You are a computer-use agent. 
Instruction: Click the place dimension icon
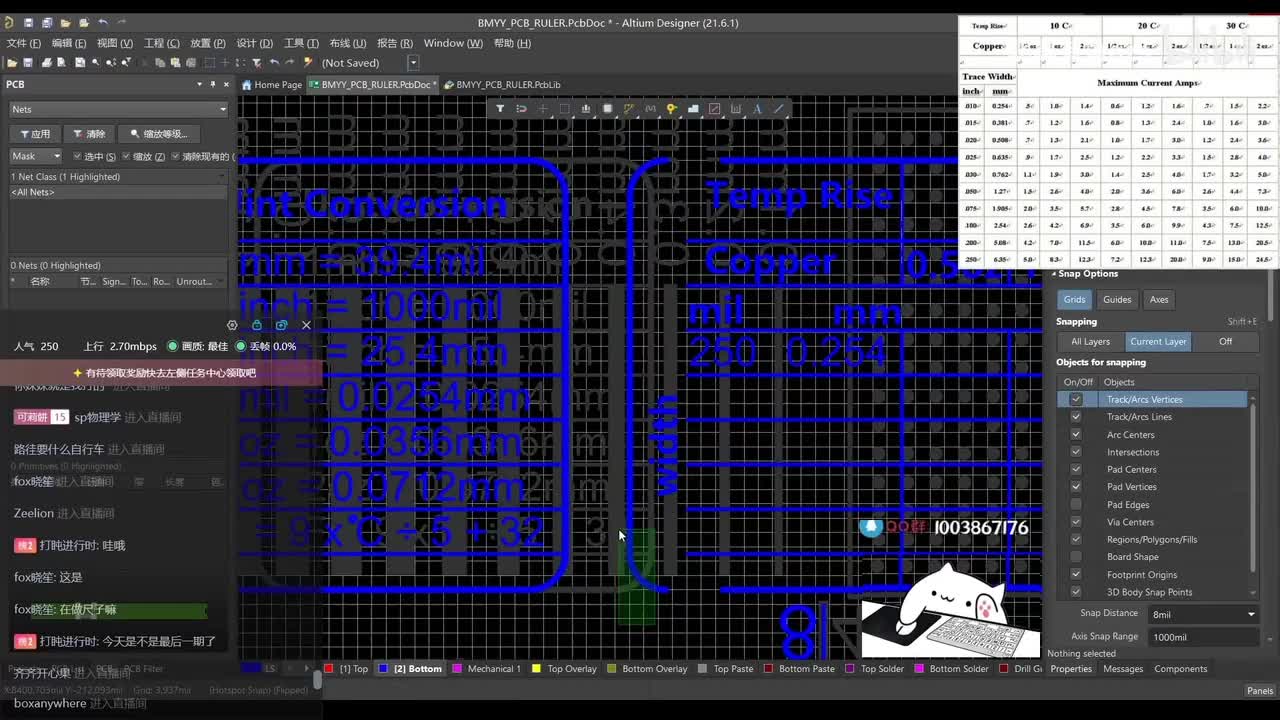[x=736, y=109]
